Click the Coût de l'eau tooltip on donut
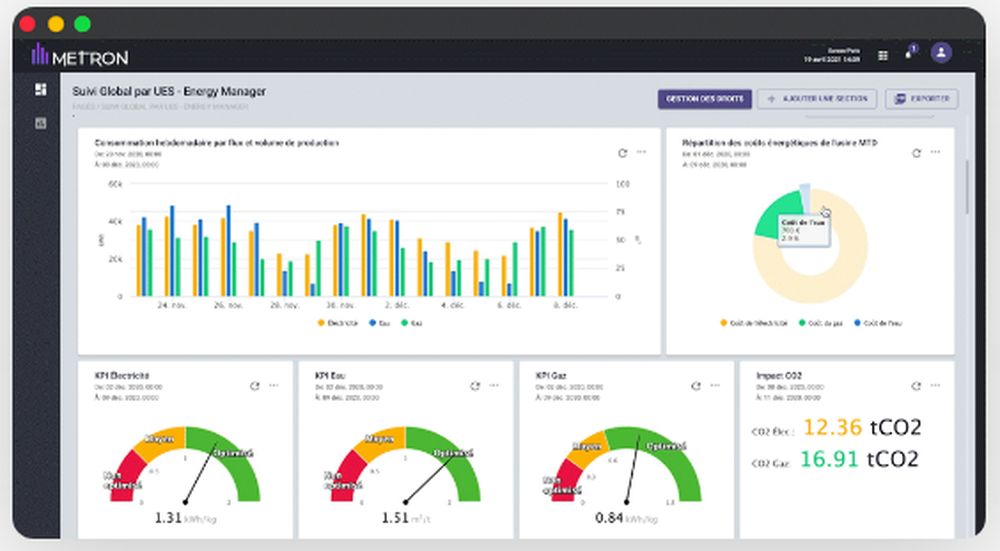Viewport: 1000px width, 551px height. (x=804, y=230)
